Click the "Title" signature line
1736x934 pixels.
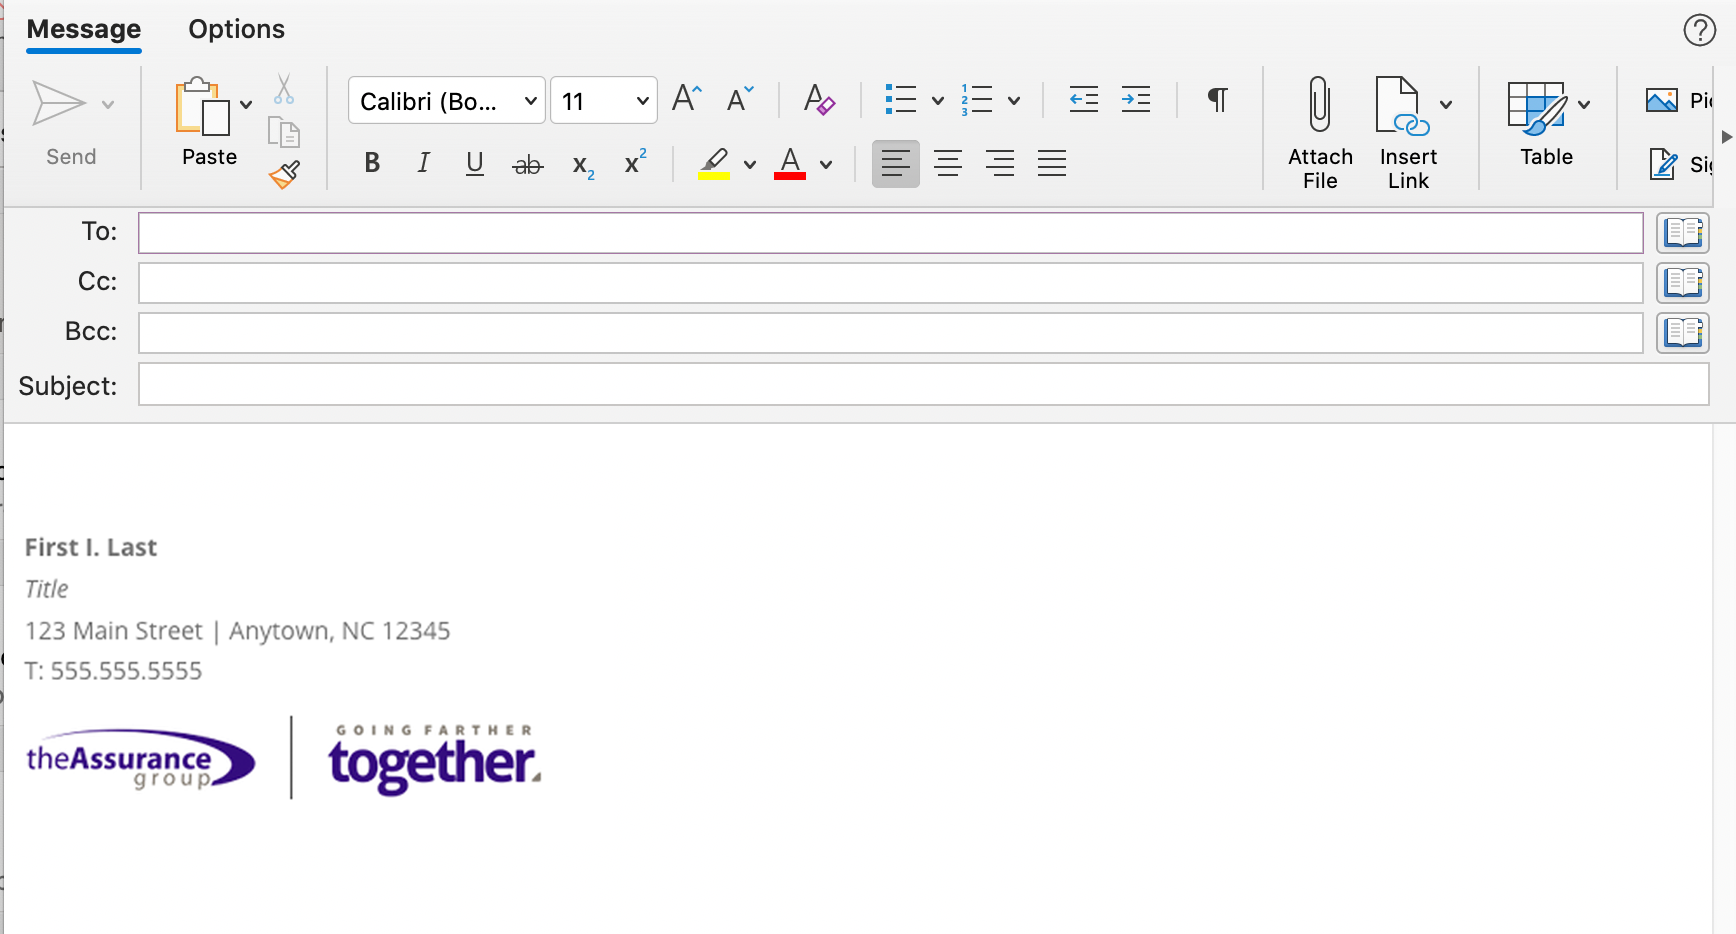pos(47,589)
